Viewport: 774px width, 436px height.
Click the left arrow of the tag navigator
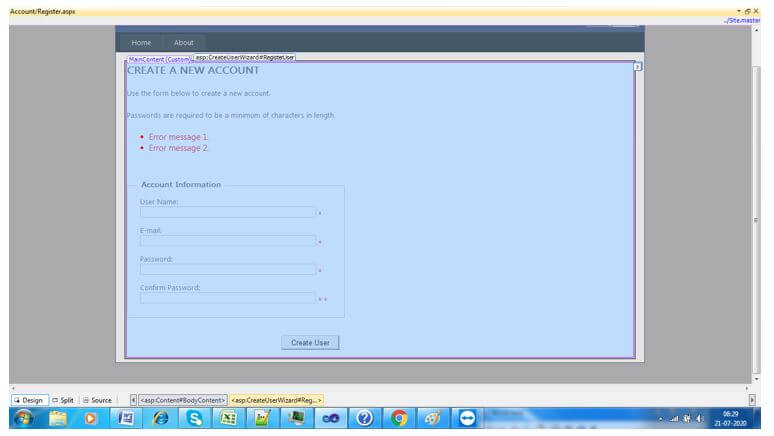coord(133,400)
